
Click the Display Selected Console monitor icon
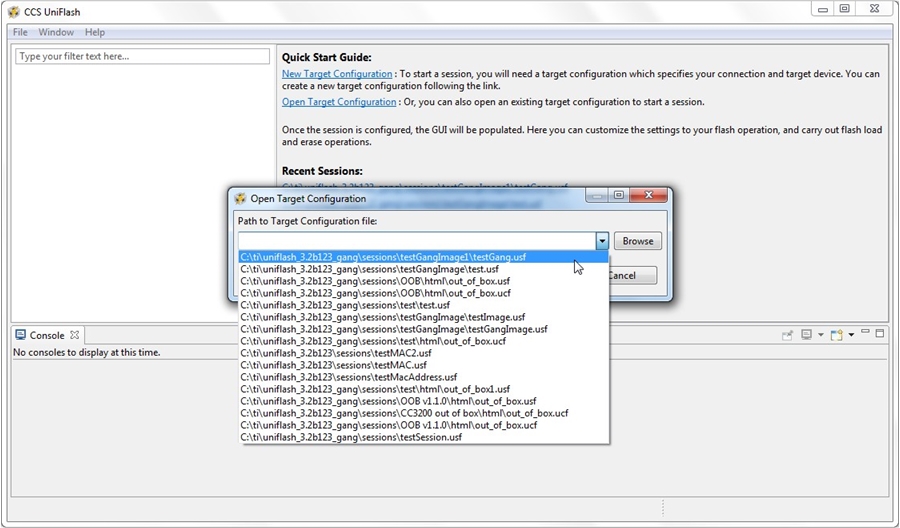tap(806, 335)
